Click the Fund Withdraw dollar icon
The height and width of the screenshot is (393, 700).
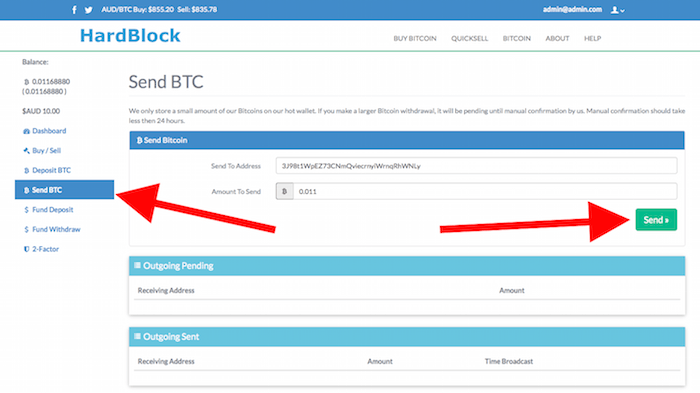tap(26, 230)
